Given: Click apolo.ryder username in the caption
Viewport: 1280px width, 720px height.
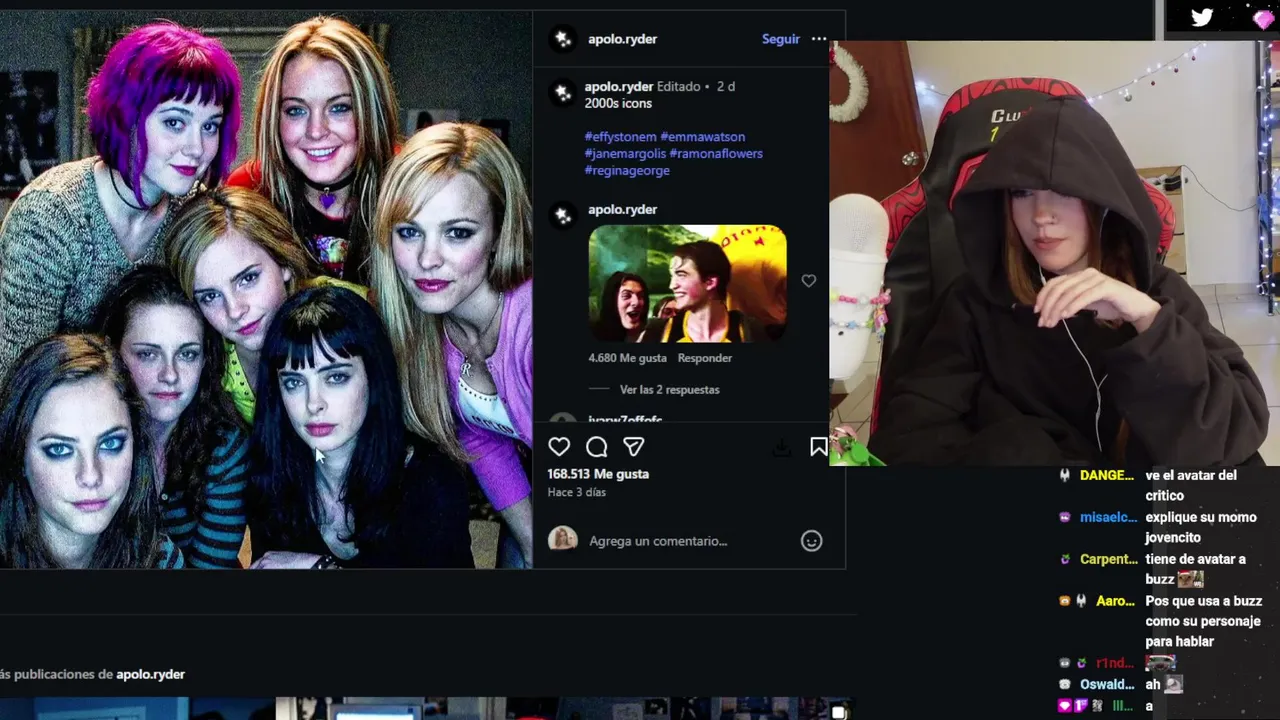Looking at the screenshot, I should click(x=618, y=87).
